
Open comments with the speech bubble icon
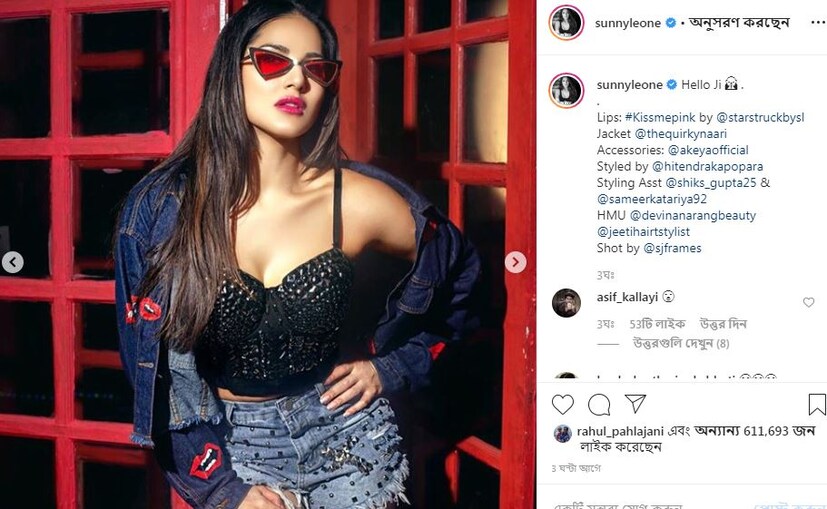[x=599, y=405]
